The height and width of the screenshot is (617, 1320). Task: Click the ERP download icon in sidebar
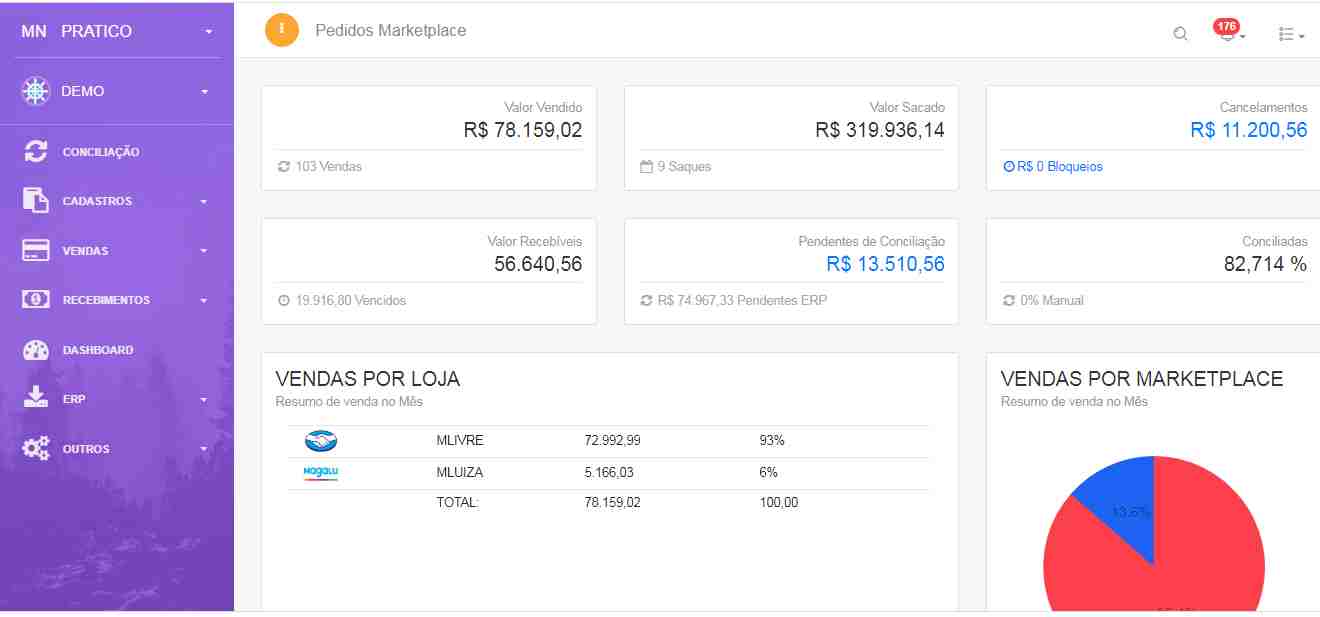[35, 399]
